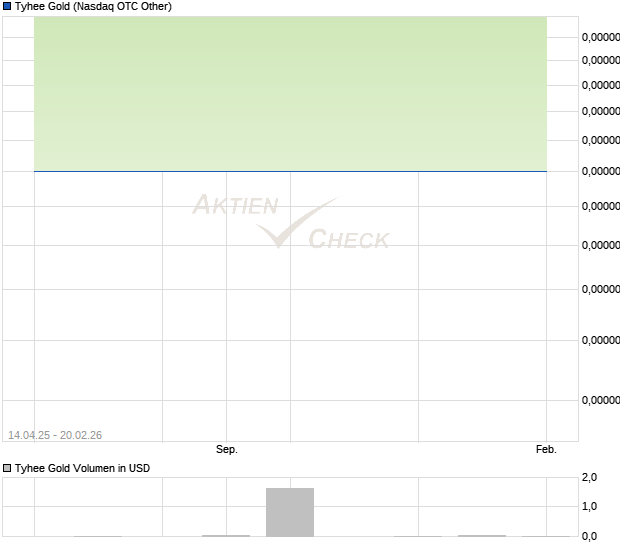
Task: Click the gray Volumen legend swatch
Action: point(7,468)
